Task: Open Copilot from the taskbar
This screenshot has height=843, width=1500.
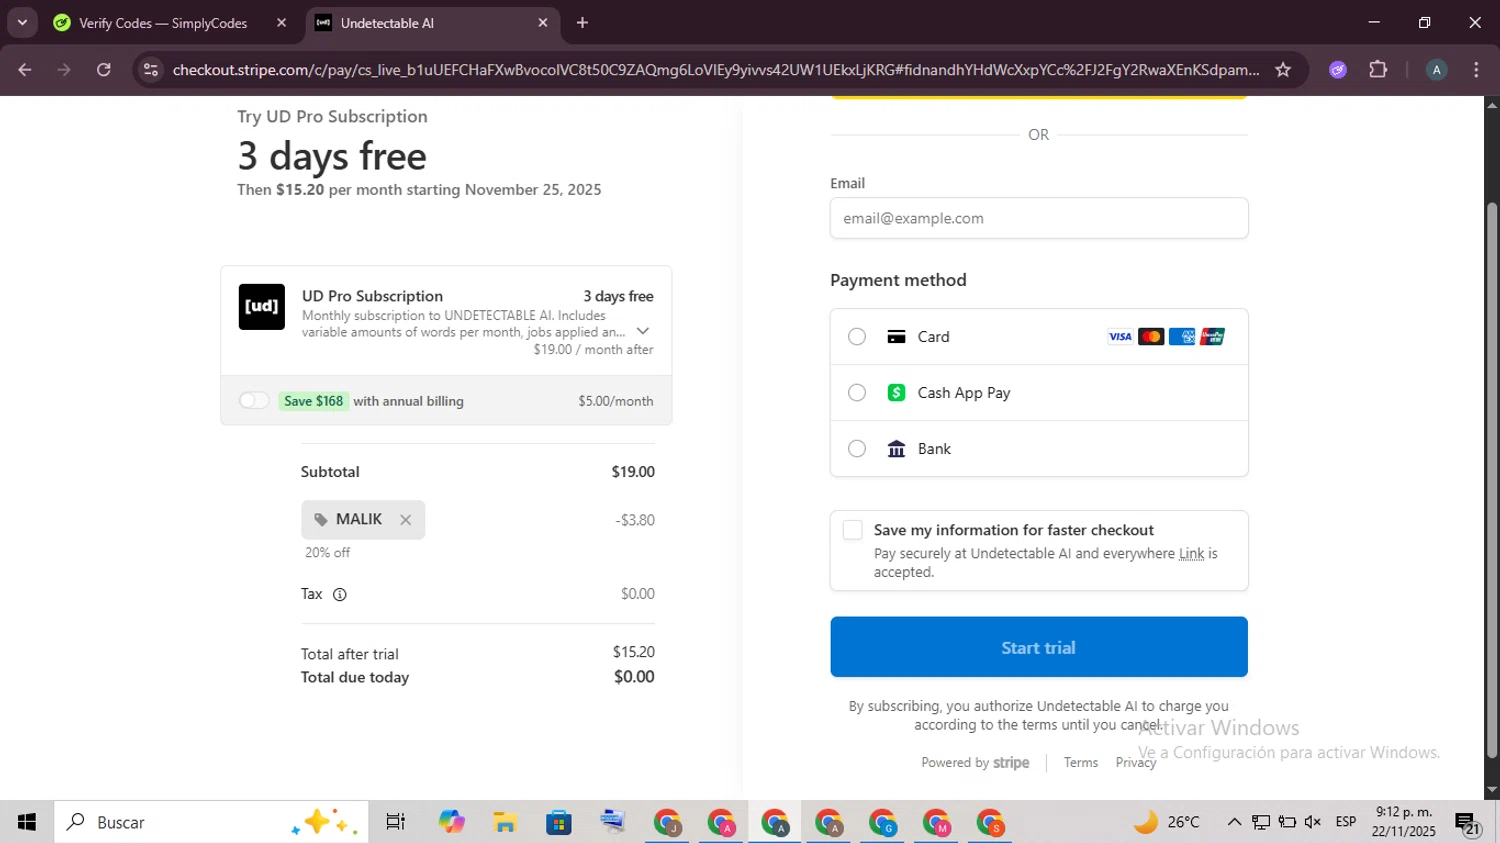Action: click(x=452, y=822)
